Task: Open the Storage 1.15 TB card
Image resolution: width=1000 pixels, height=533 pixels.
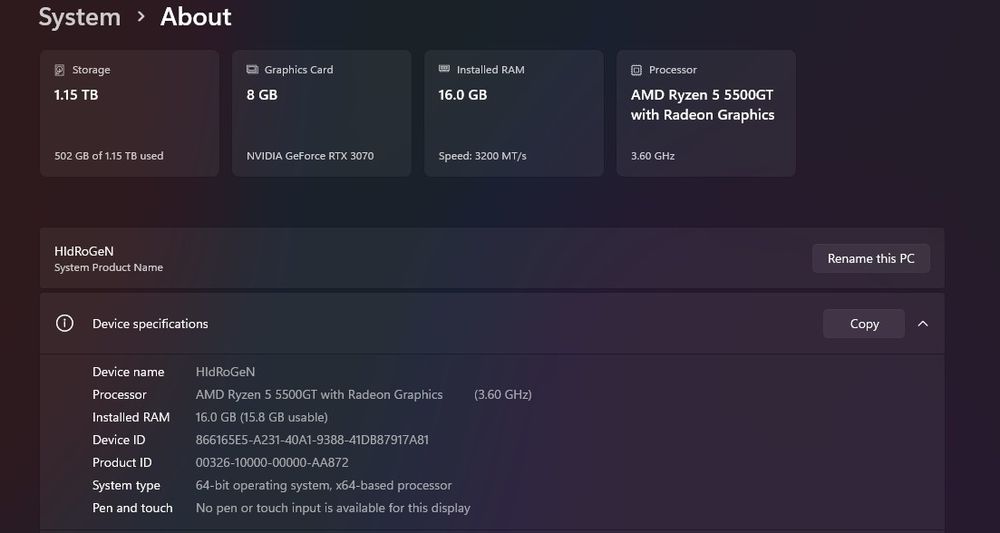Action: pyautogui.click(x=129, y=113)
